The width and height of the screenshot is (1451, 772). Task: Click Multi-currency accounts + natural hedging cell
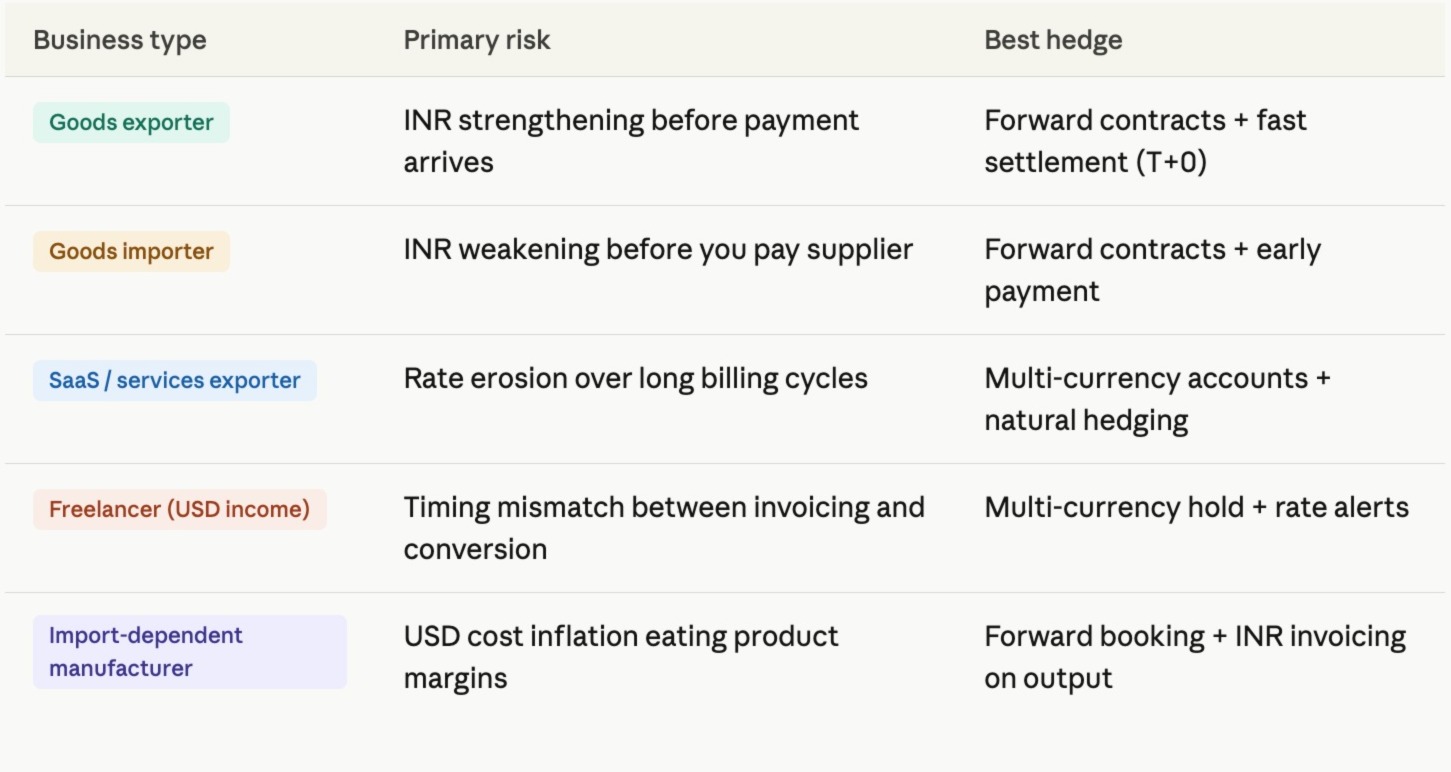[x=1157, y=399]
